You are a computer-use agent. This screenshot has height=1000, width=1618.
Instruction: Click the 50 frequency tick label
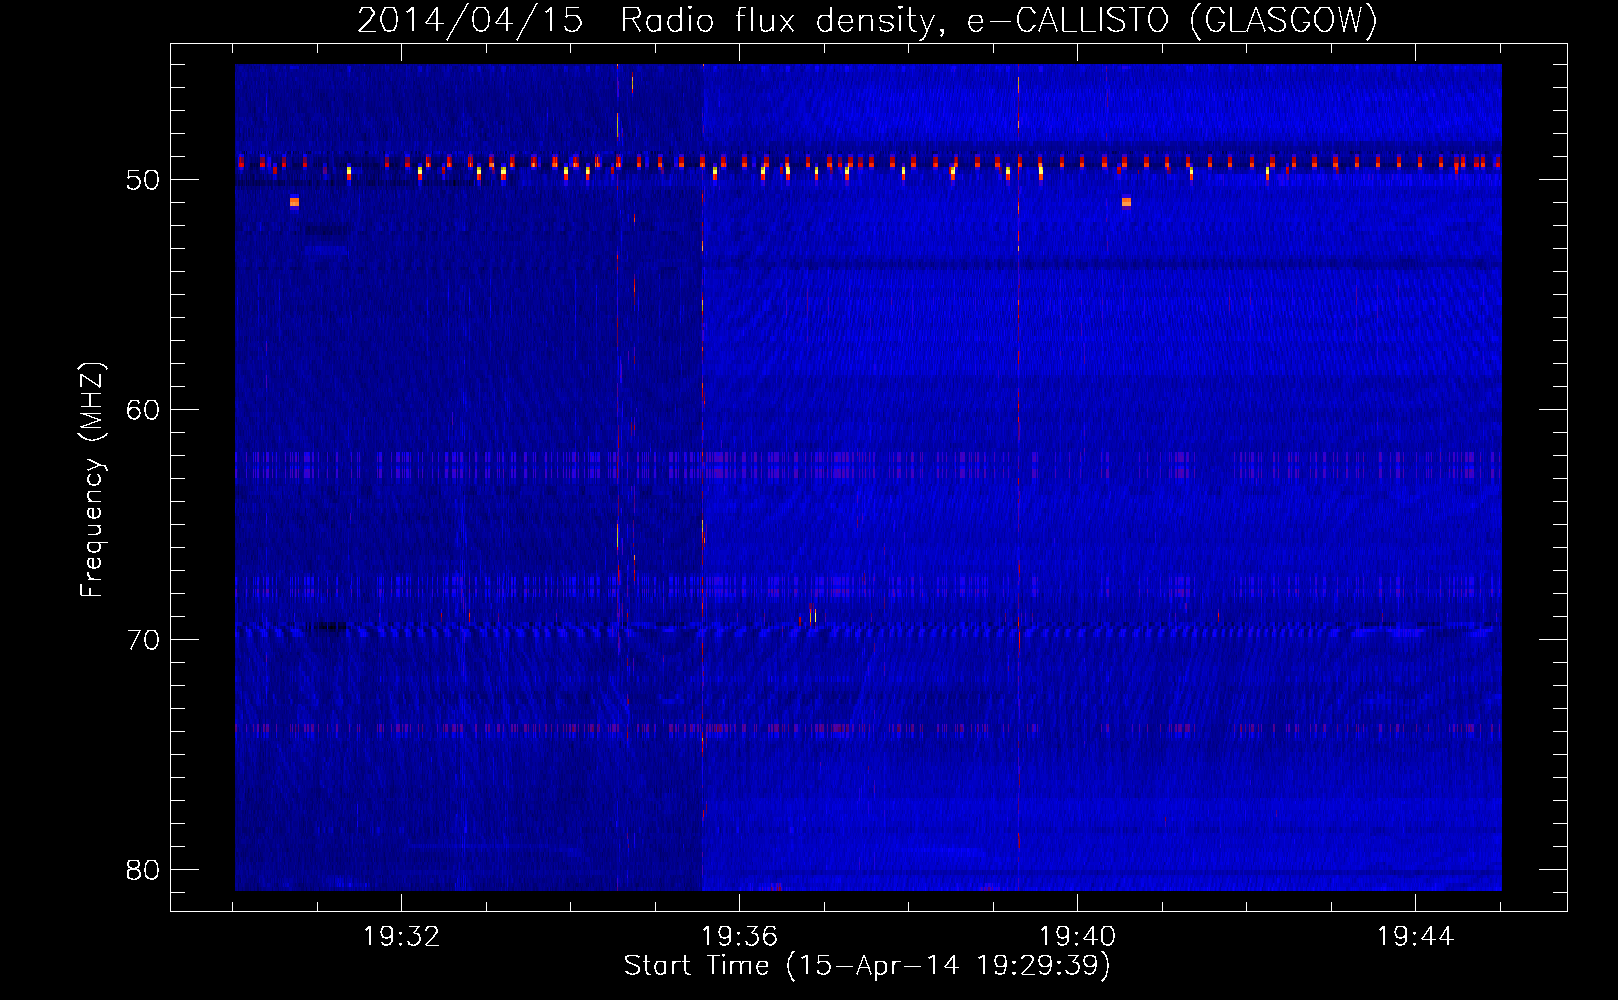[143, 181]
